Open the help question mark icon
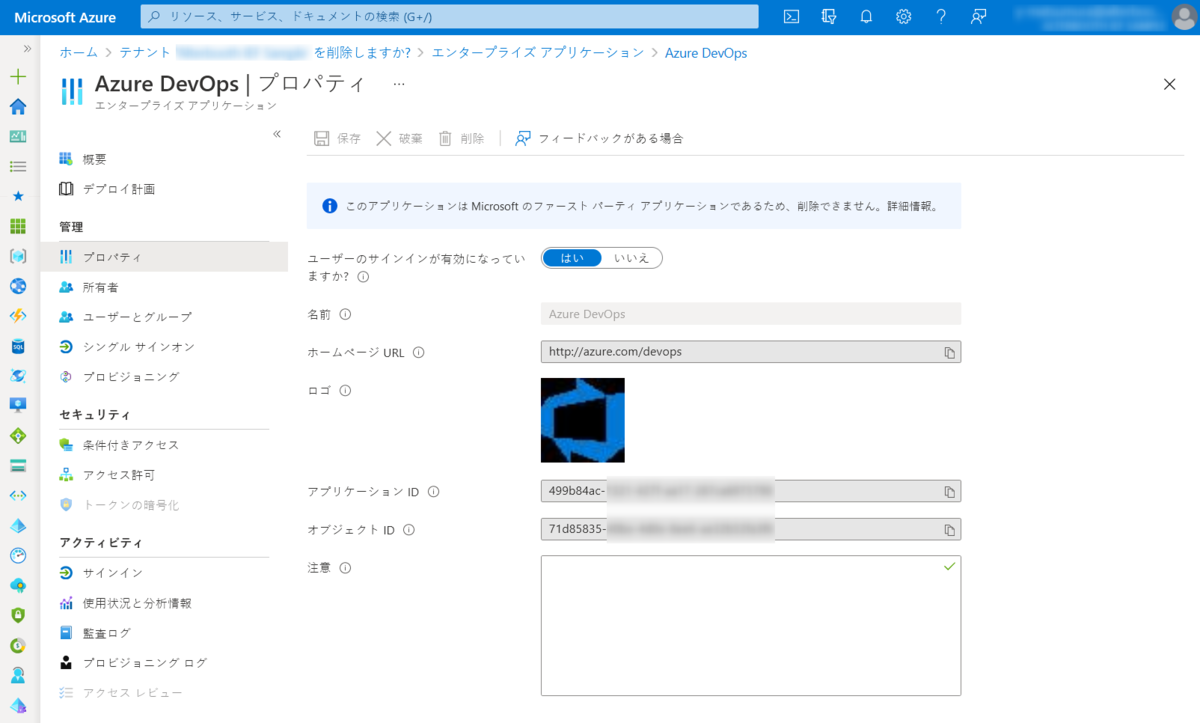This screenshot has width=1200, height=723. [941, 17]
